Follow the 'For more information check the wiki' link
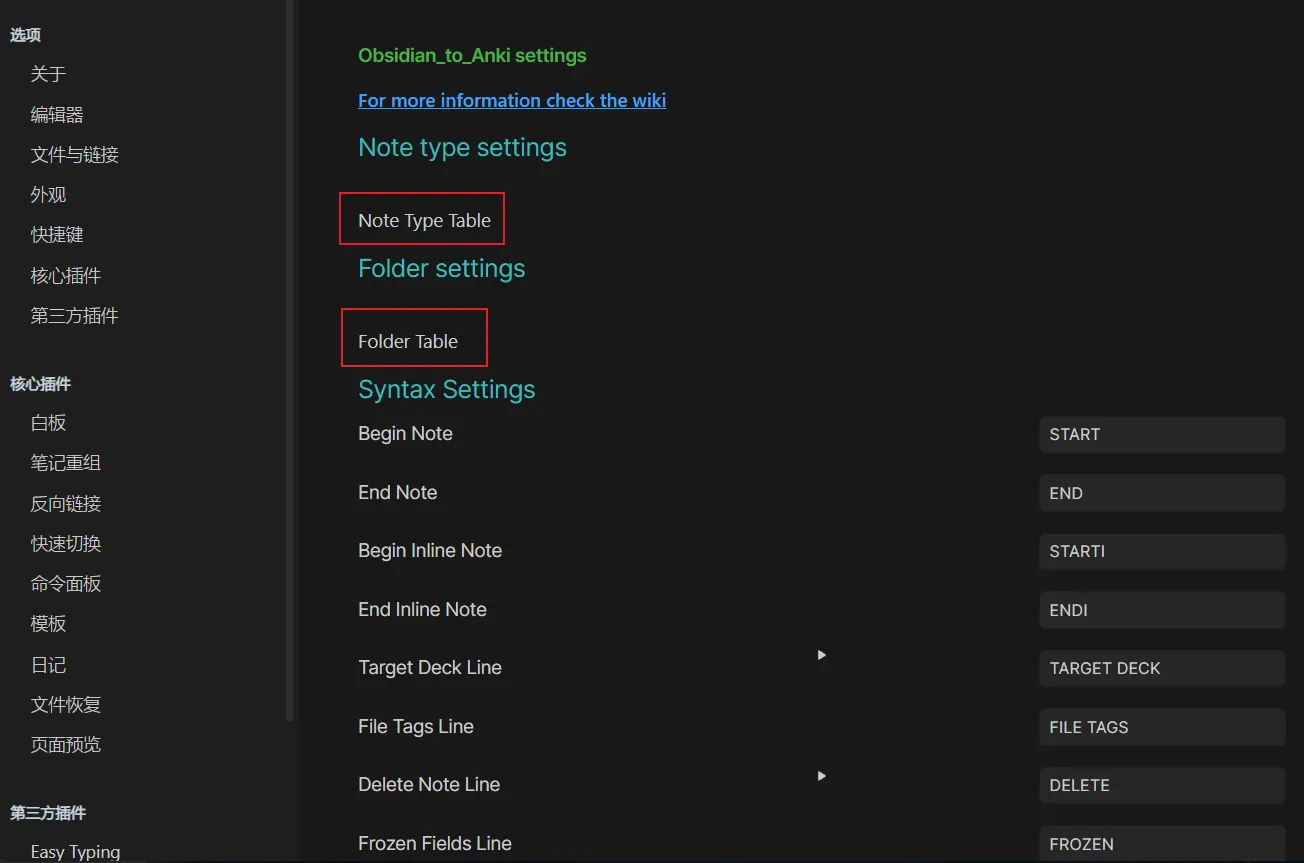 tap(512, 100)
